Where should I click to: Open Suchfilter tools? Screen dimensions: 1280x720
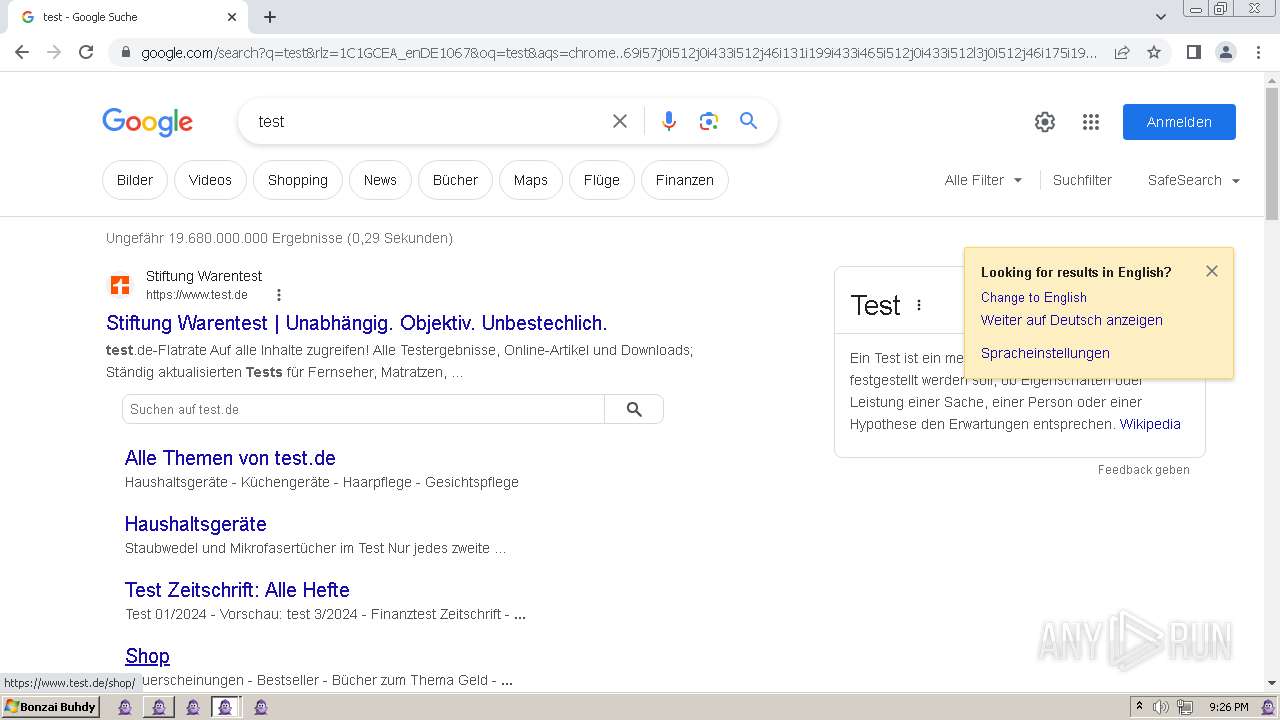(x=1082, y=180)
